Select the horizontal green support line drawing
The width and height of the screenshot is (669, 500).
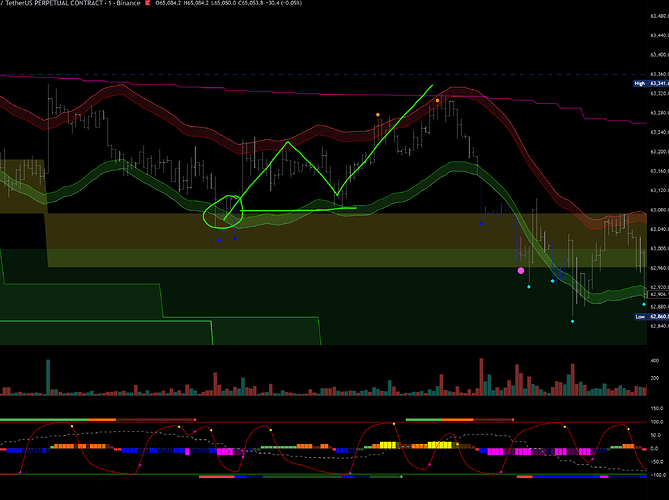pos(300,181)
